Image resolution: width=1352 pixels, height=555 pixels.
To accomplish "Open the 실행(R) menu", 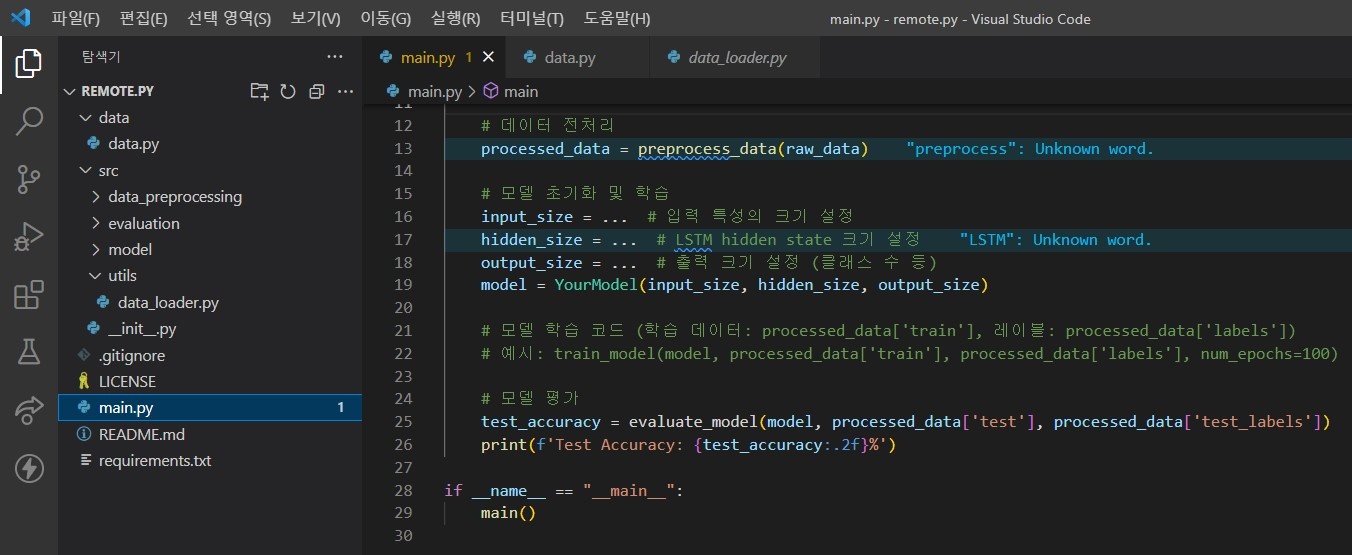I will pos(455,19).
